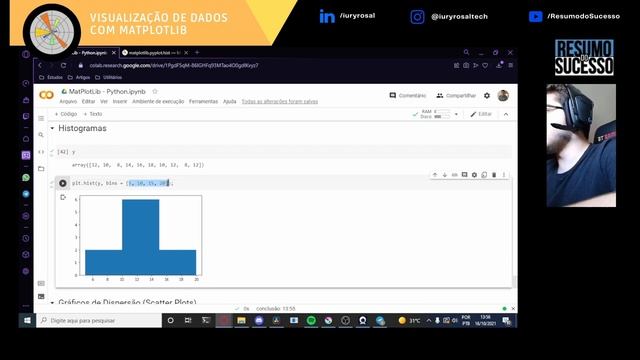Move the cell up with the arrow icon
This screenshot has height=360, width=640.
tap(435, 175)
